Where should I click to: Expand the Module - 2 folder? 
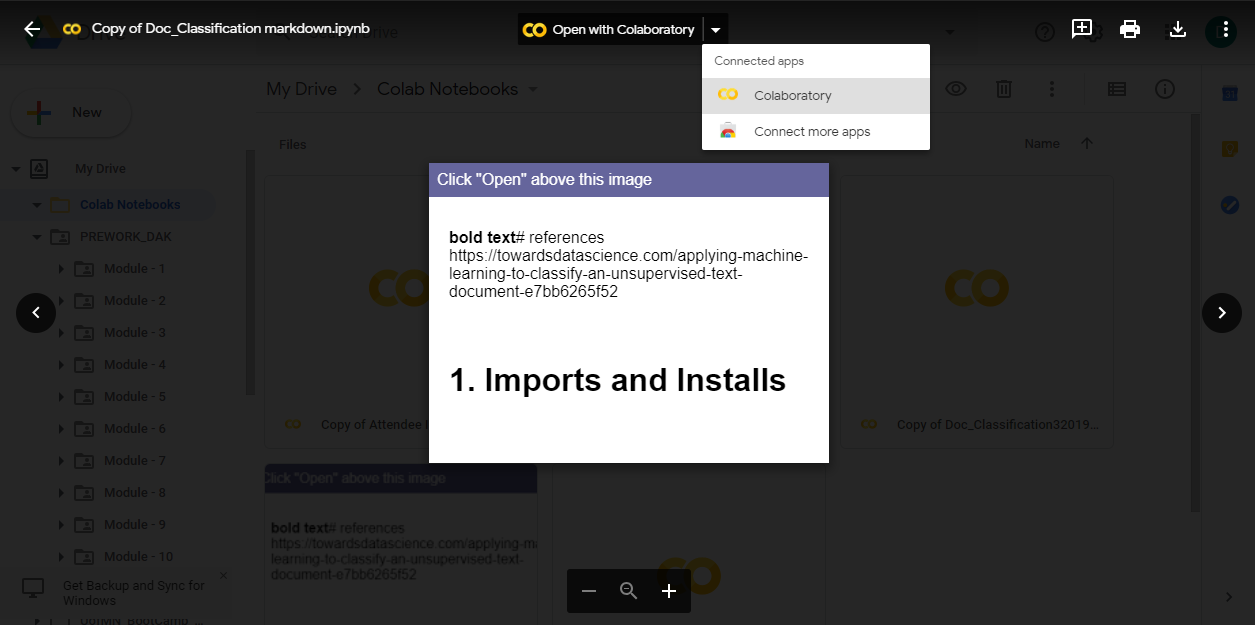pyautogui.click(x=61, y=301)
